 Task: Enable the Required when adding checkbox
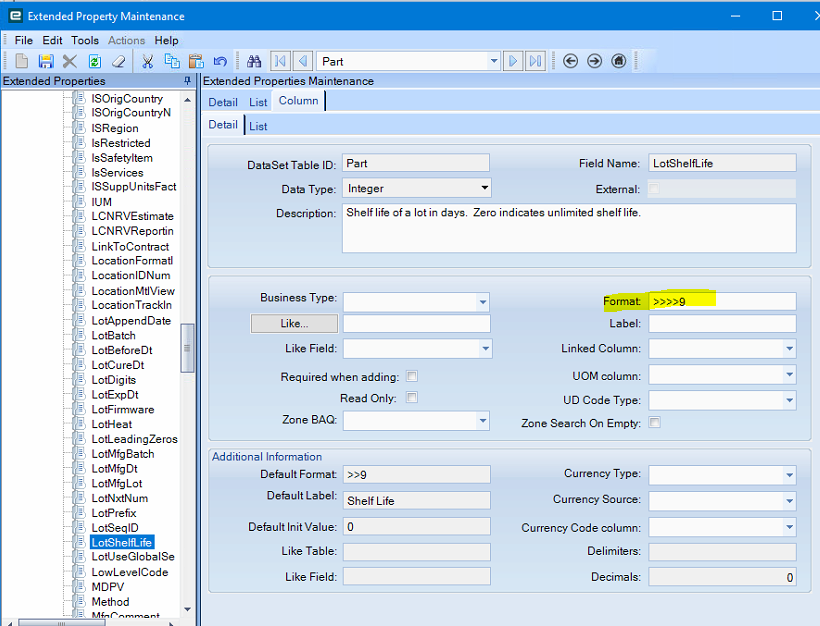(412, 377)
